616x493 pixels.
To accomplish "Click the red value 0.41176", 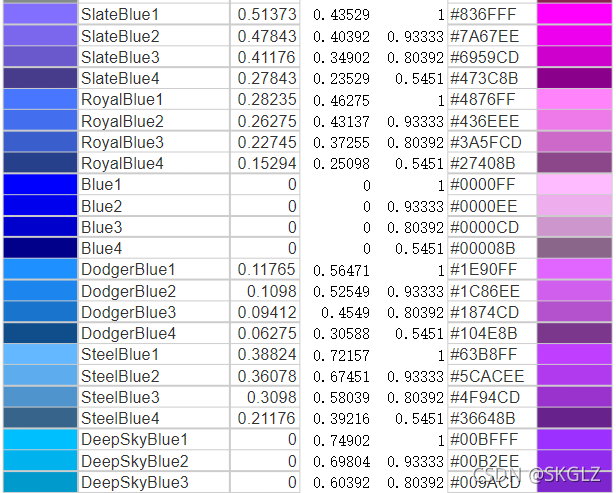I will [x=266, y=57].
